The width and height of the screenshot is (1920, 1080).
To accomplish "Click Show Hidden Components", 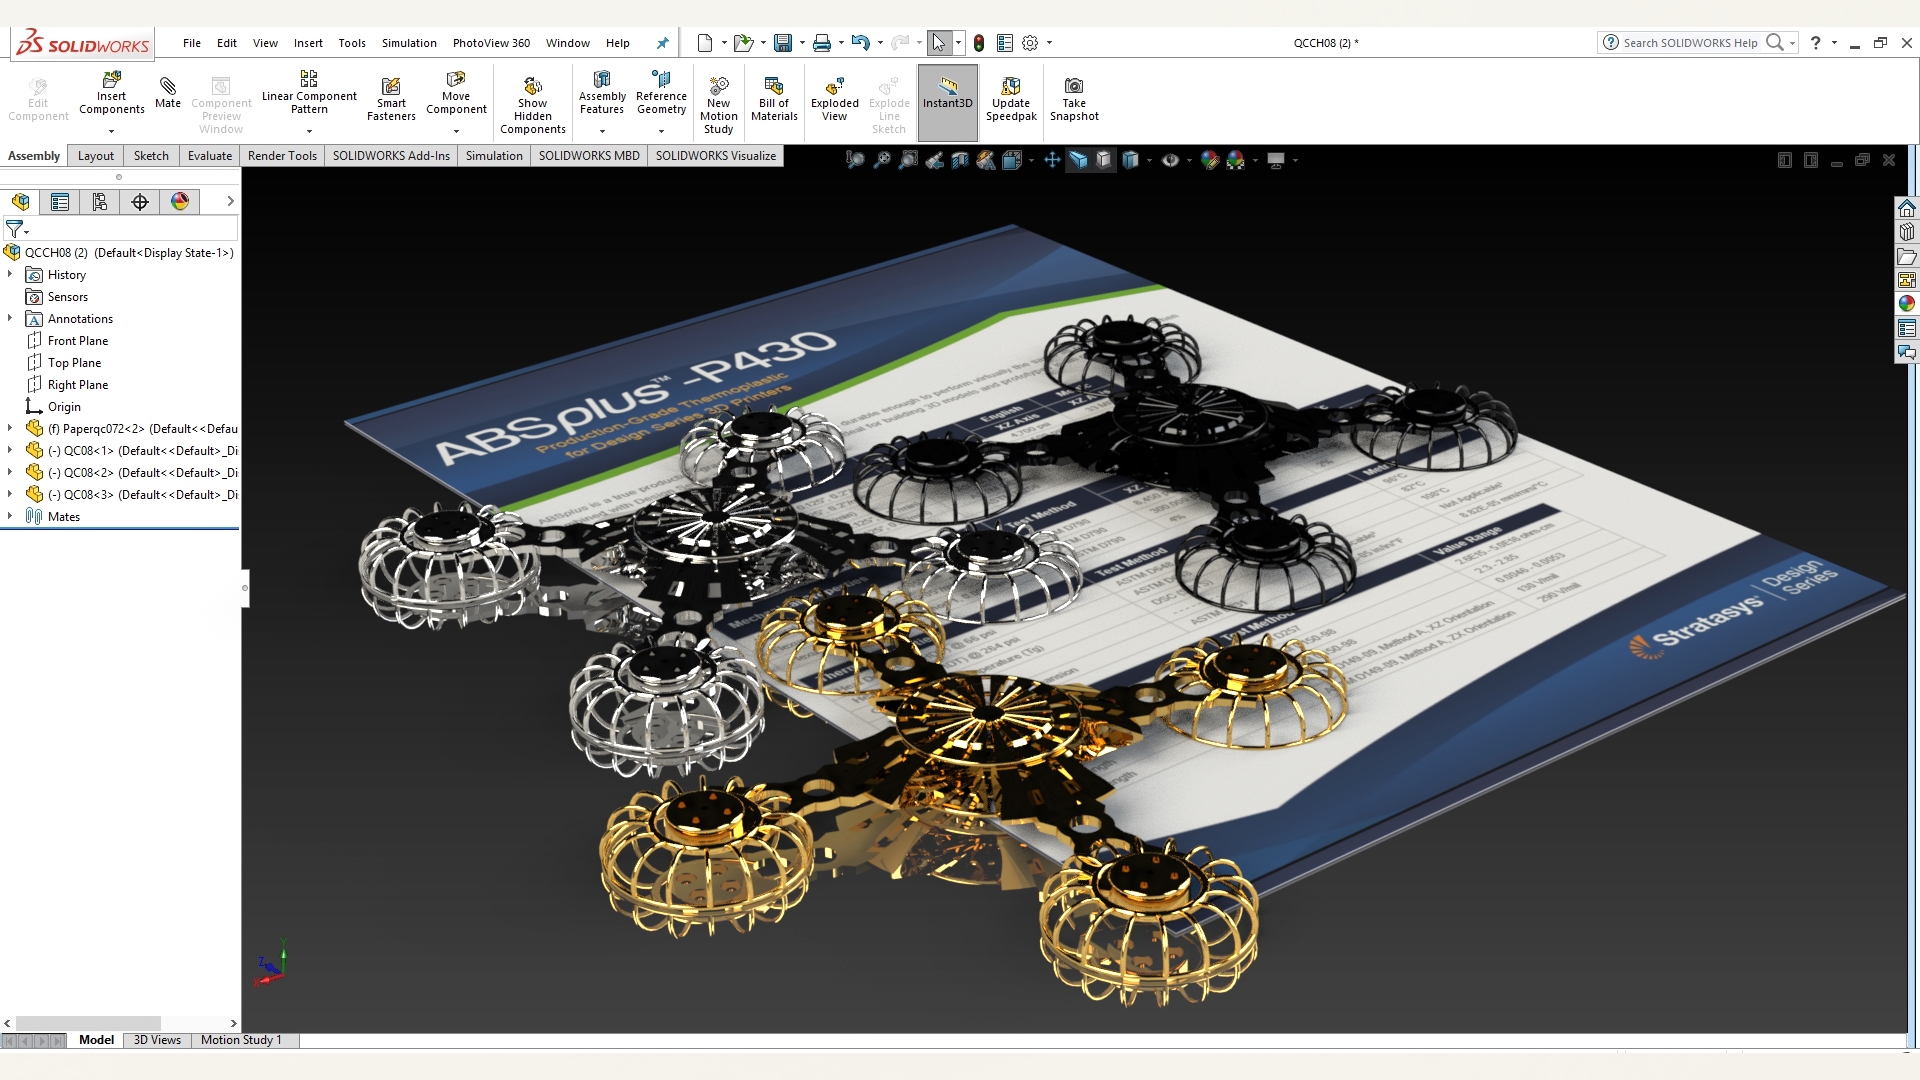I will [x=532, y=105].
